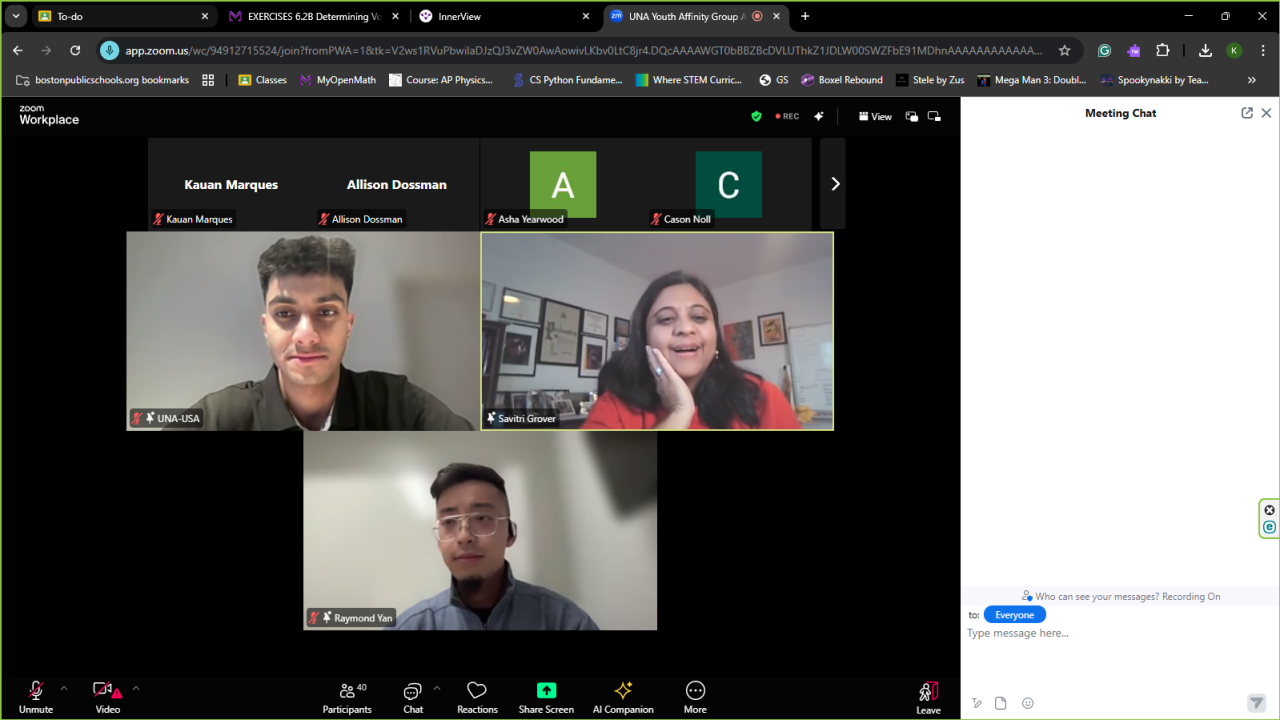Open the chat text formatting tool
The height and width of the screenshot is (720, 1280).
pos(978,703)
